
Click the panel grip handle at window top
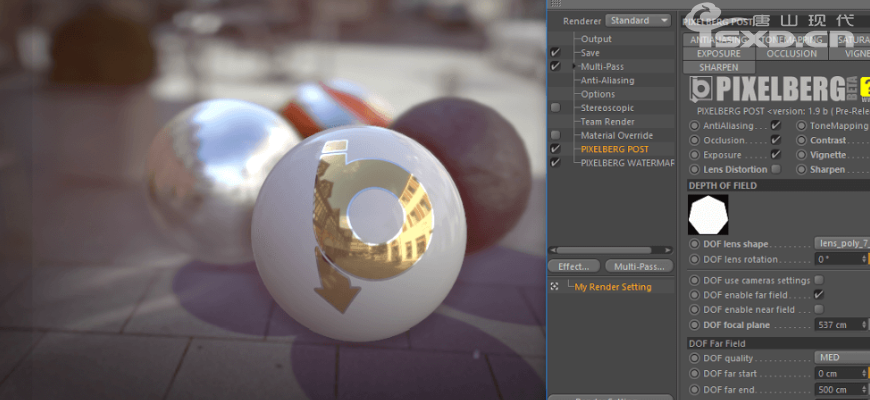[554, 4]
